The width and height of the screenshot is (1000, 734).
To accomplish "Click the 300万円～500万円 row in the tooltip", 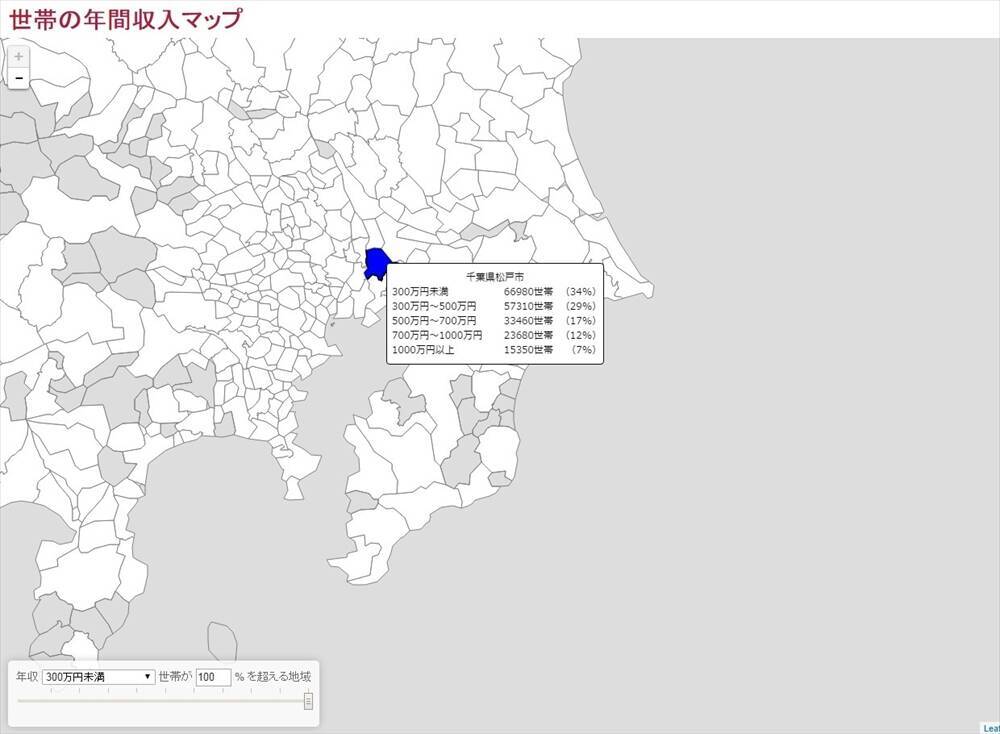I will pos(494,306).
